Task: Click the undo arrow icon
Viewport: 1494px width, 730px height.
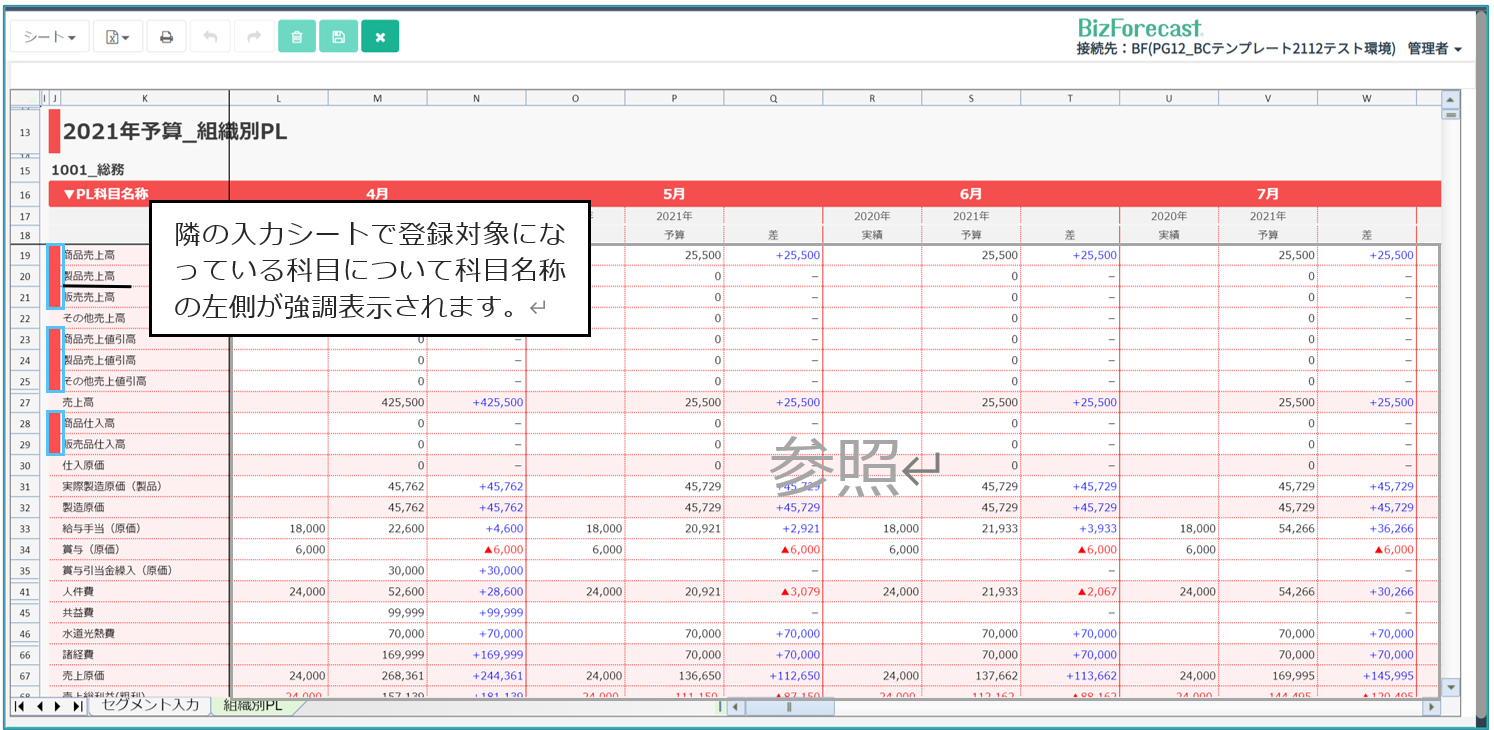Action: 210,37
